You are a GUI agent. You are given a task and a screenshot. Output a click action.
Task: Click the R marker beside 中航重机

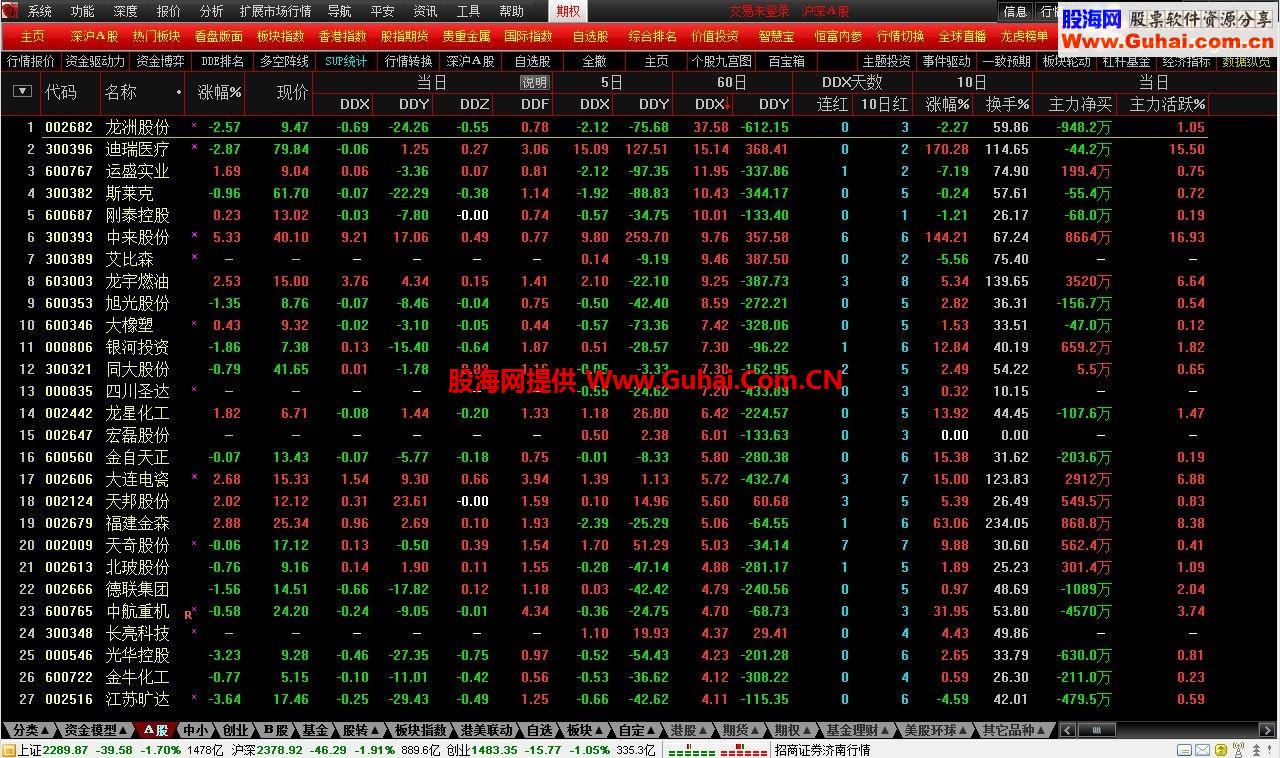click(x=188, y=615)
